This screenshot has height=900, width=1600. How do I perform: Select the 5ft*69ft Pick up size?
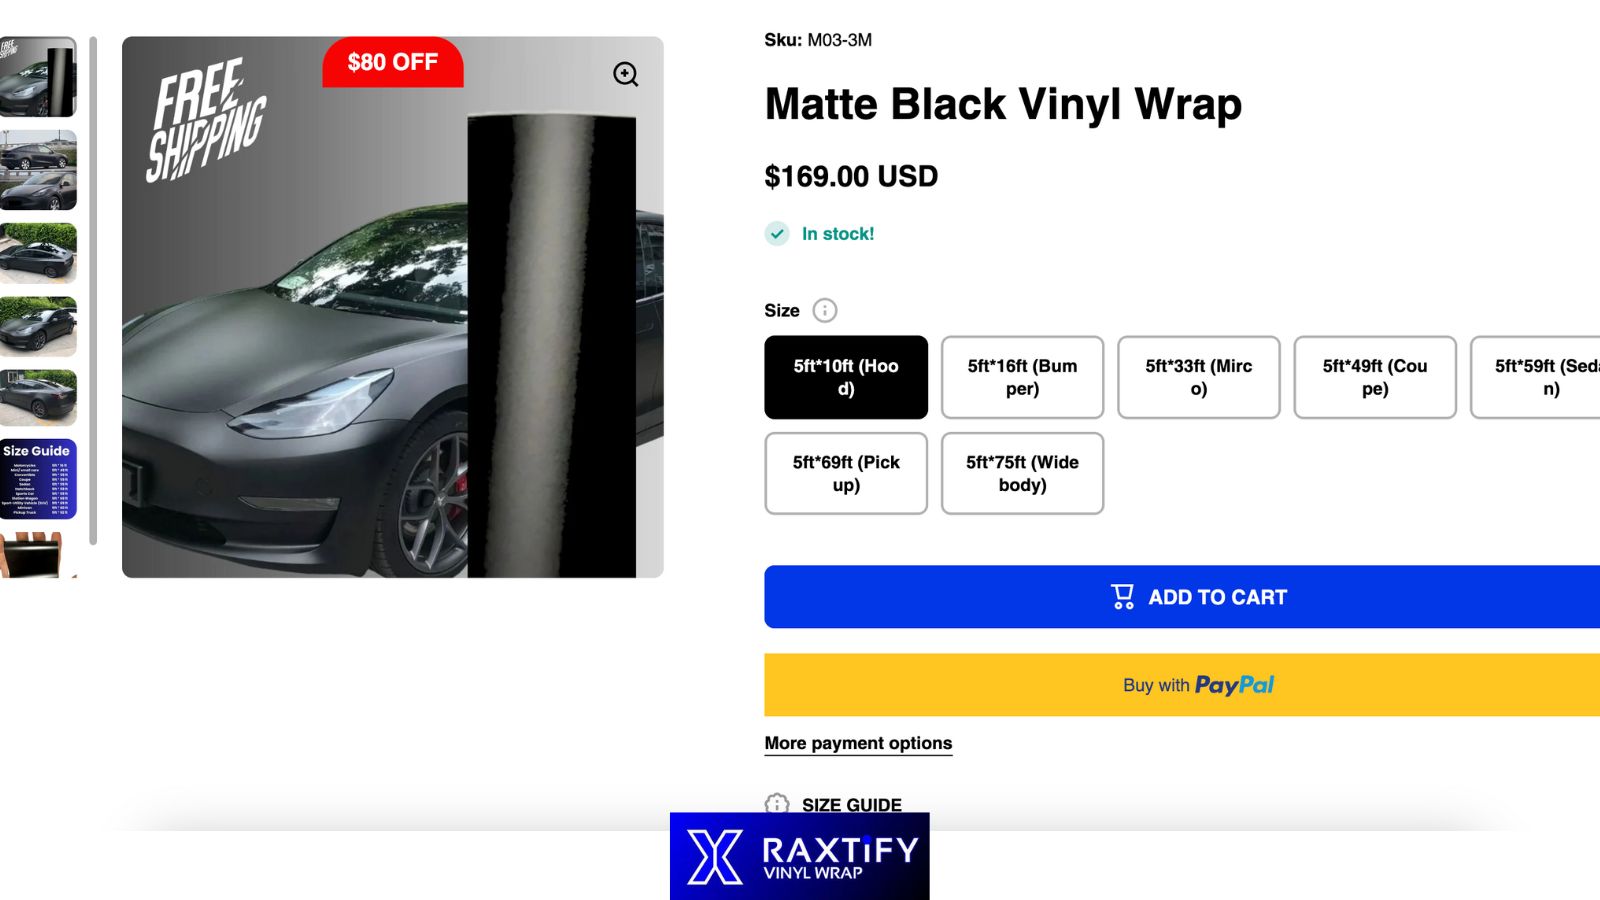(x=846, y=474)
